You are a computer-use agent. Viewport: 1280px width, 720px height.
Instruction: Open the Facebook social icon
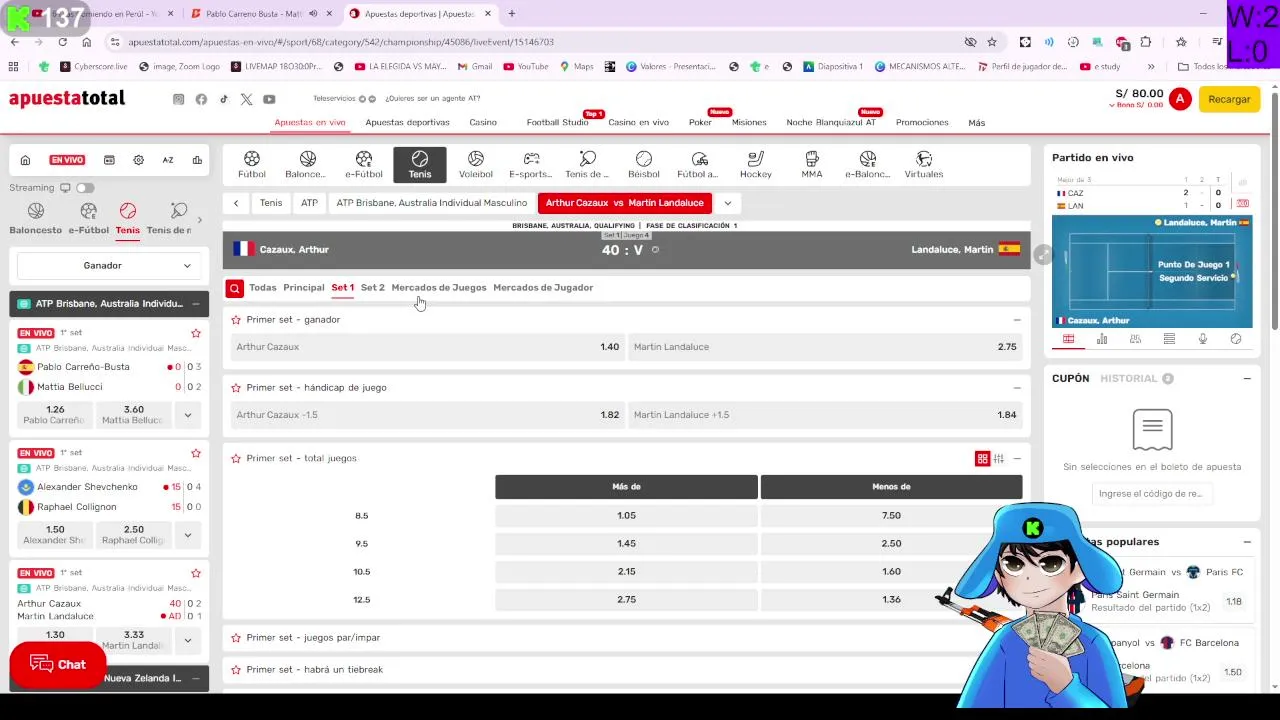[201, 99]
